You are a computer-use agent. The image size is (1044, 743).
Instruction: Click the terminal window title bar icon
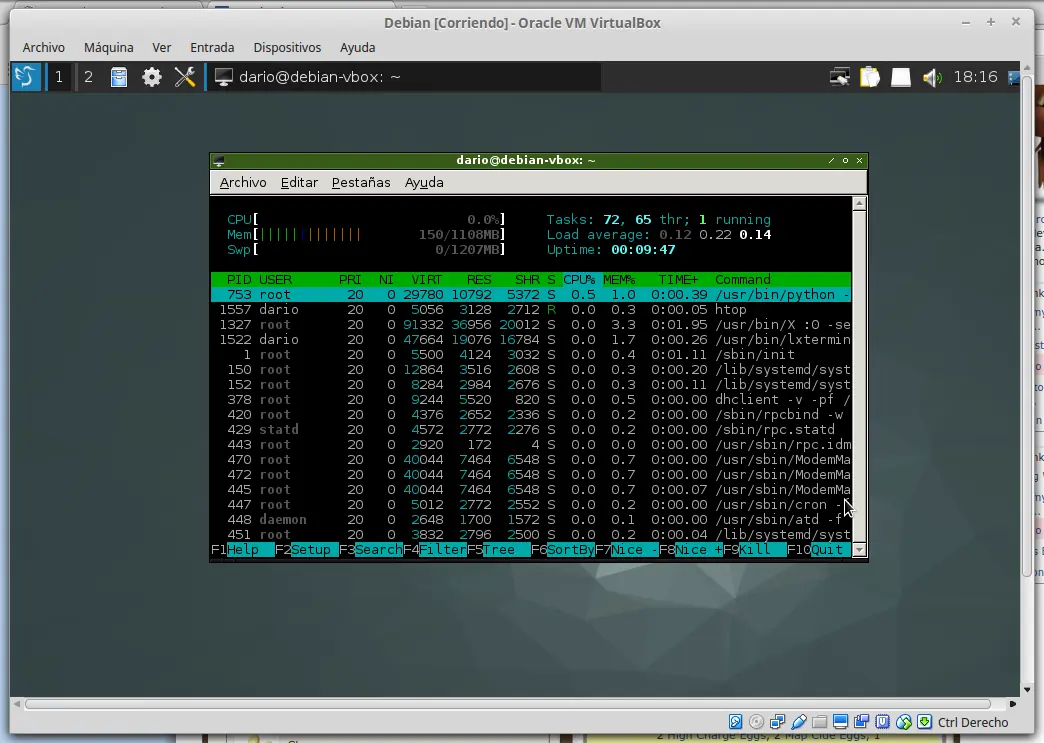pos(218,160)
